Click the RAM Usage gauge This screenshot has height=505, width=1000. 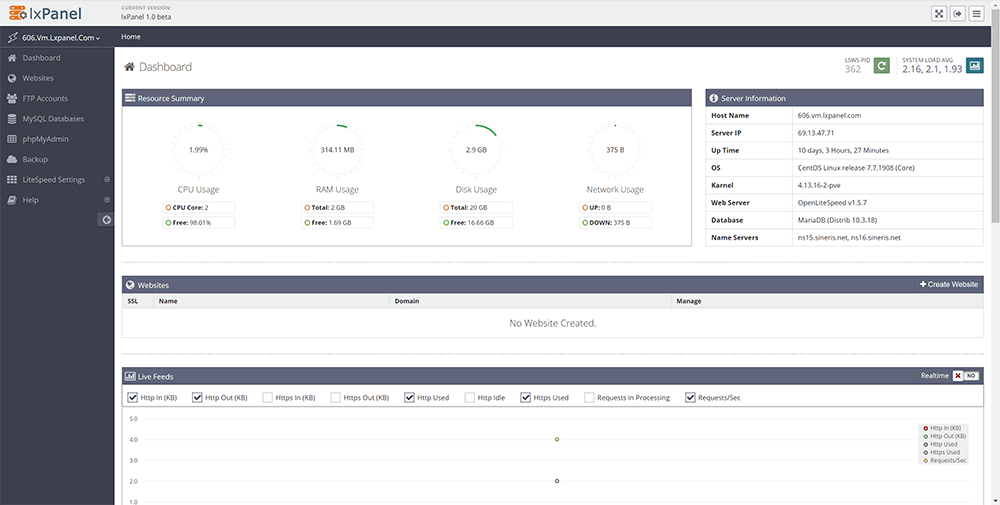click(x=337, y=150)
